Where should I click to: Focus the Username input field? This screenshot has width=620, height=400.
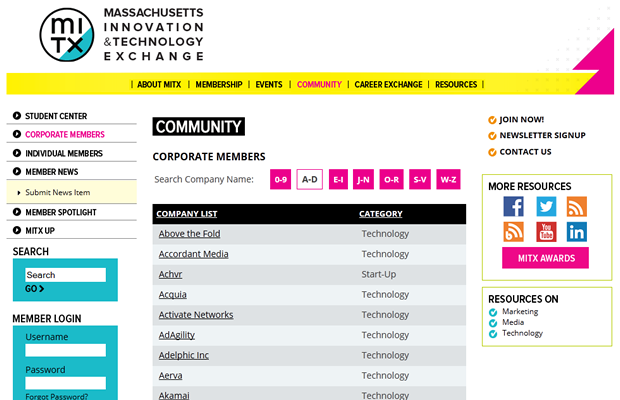pyautogui.click(x=66, y=350)
